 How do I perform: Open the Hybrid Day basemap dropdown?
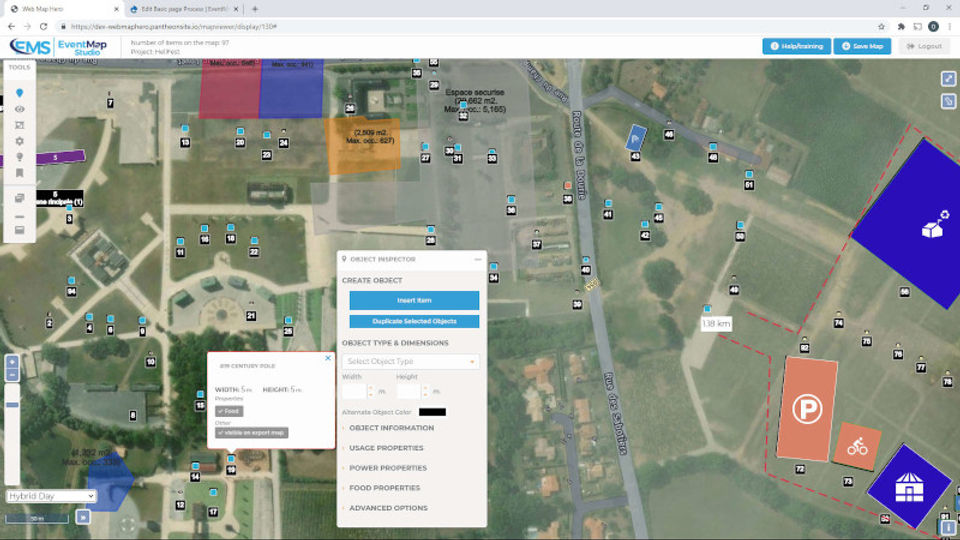51,496
